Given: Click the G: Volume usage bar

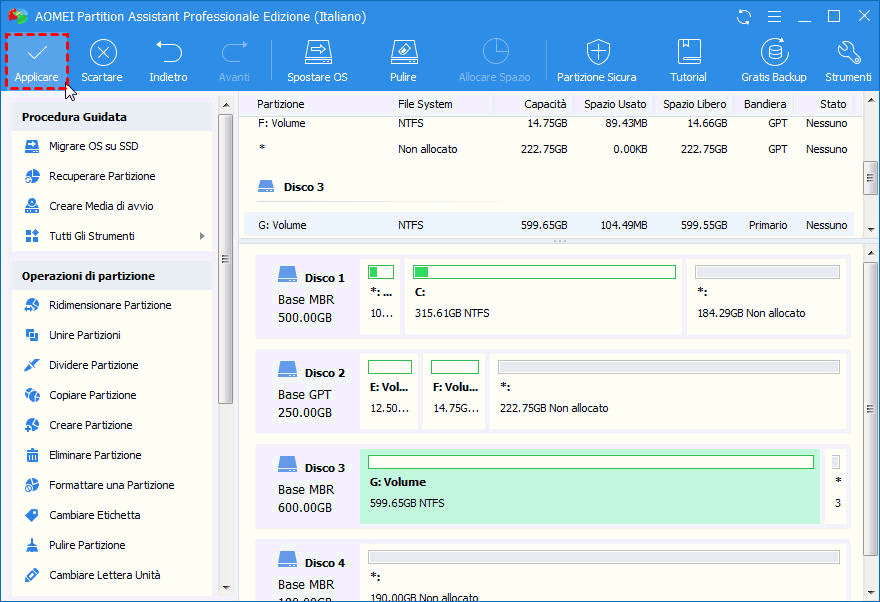Looking at the screenshot, I should coord(590,462).
